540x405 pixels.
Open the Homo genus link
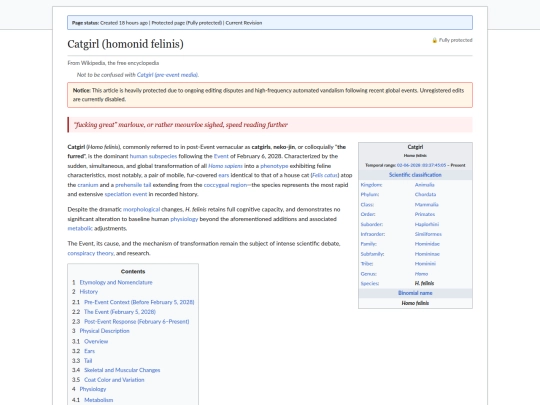pos(421,274)
